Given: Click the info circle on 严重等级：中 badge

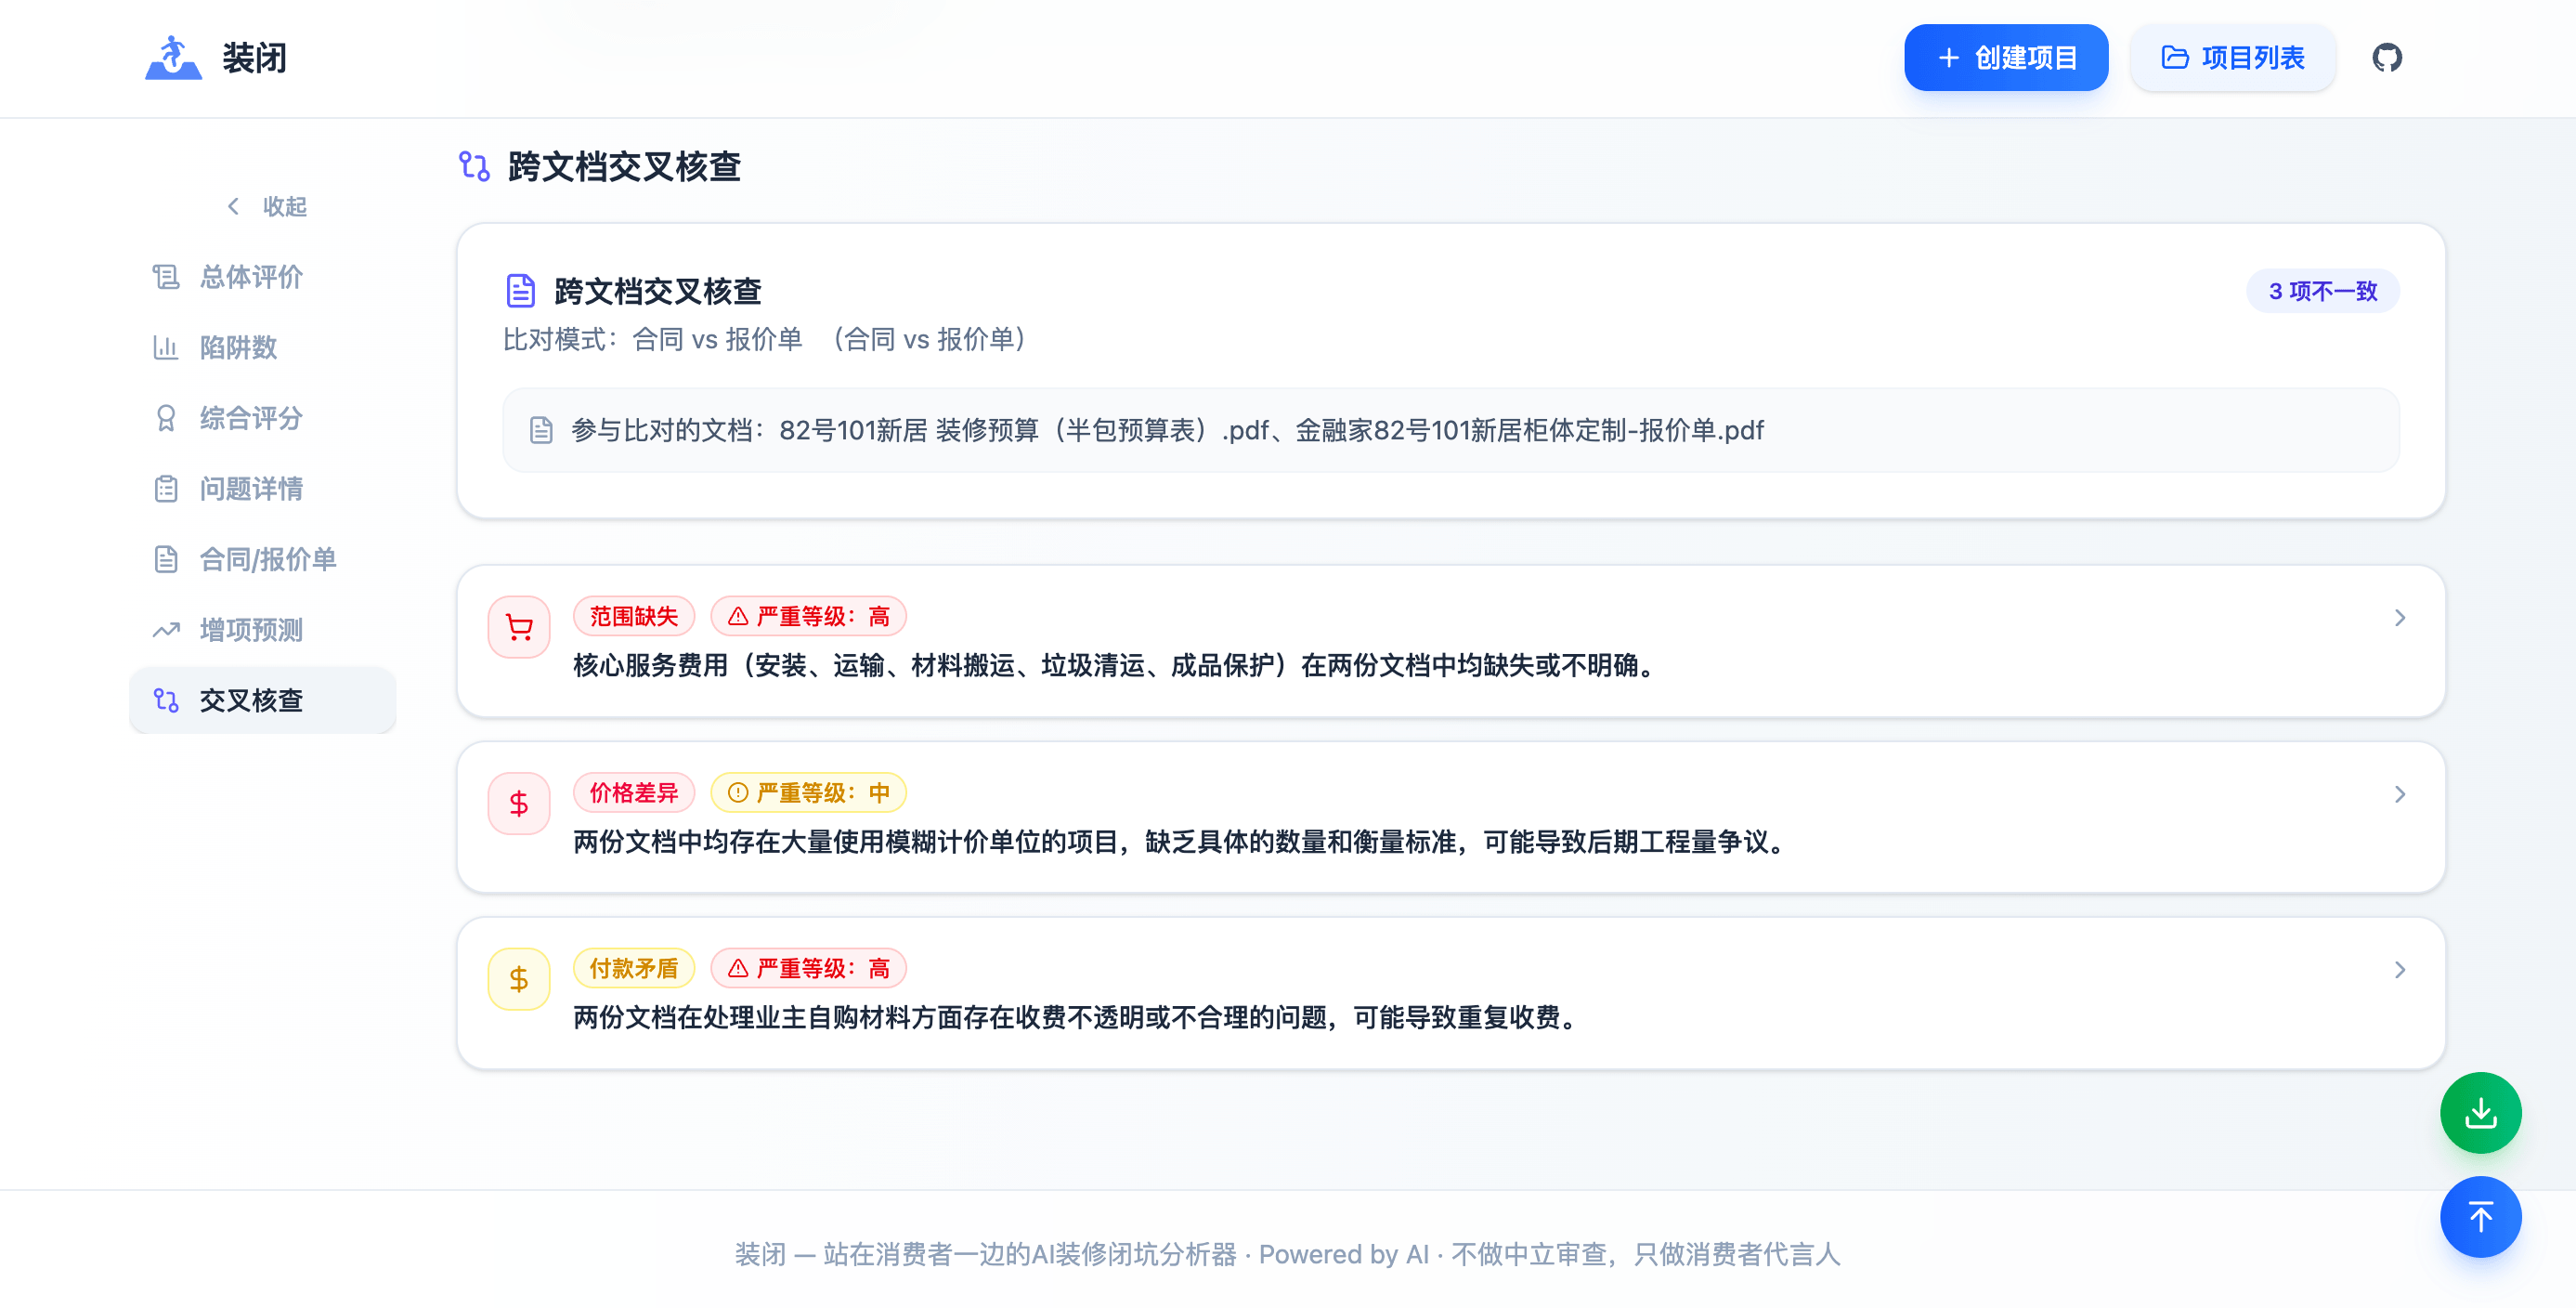Looking at the screenshot, I should point(738,793).
